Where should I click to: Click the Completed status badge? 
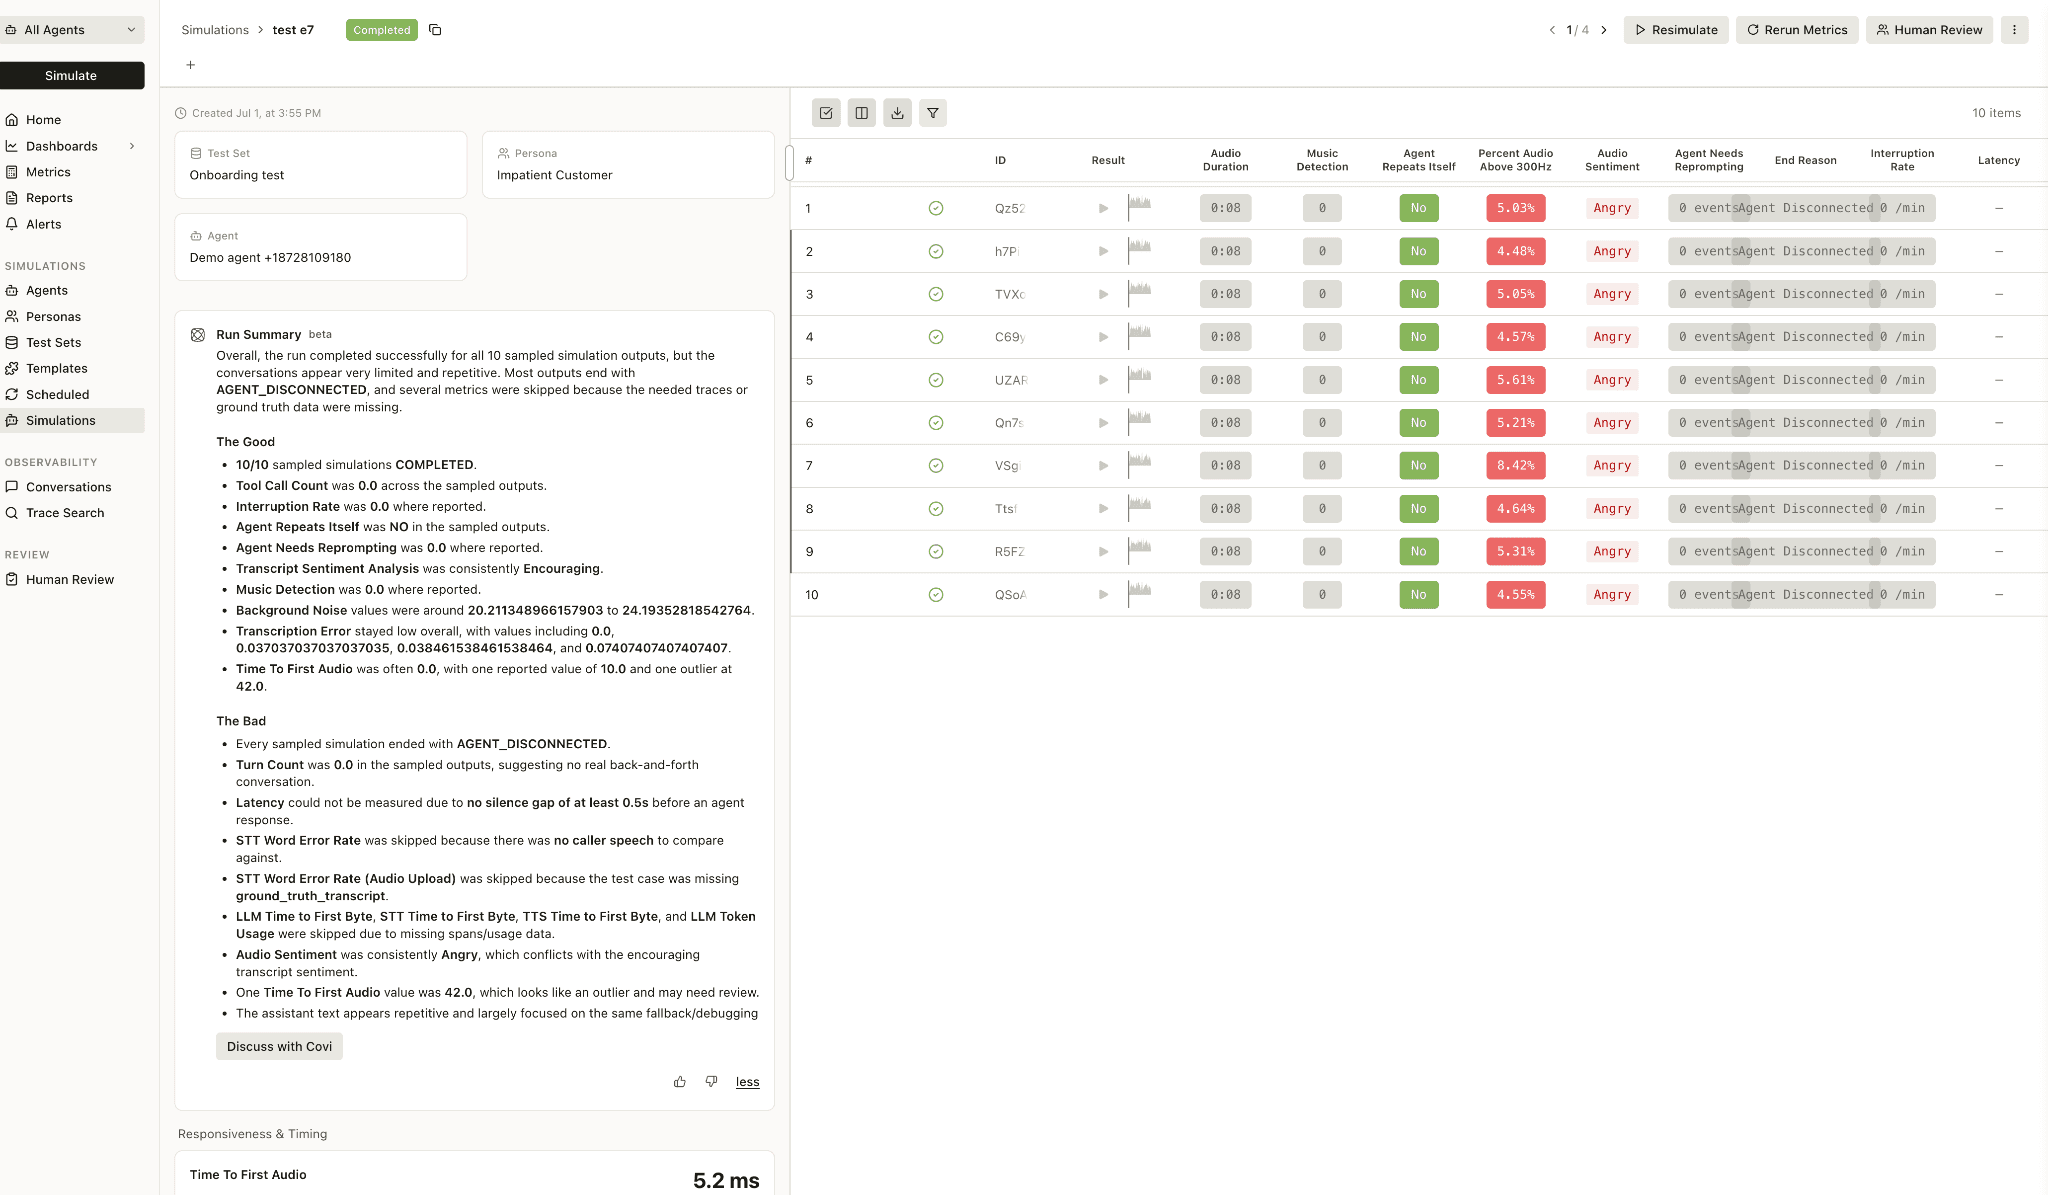(x=382, y=30)
